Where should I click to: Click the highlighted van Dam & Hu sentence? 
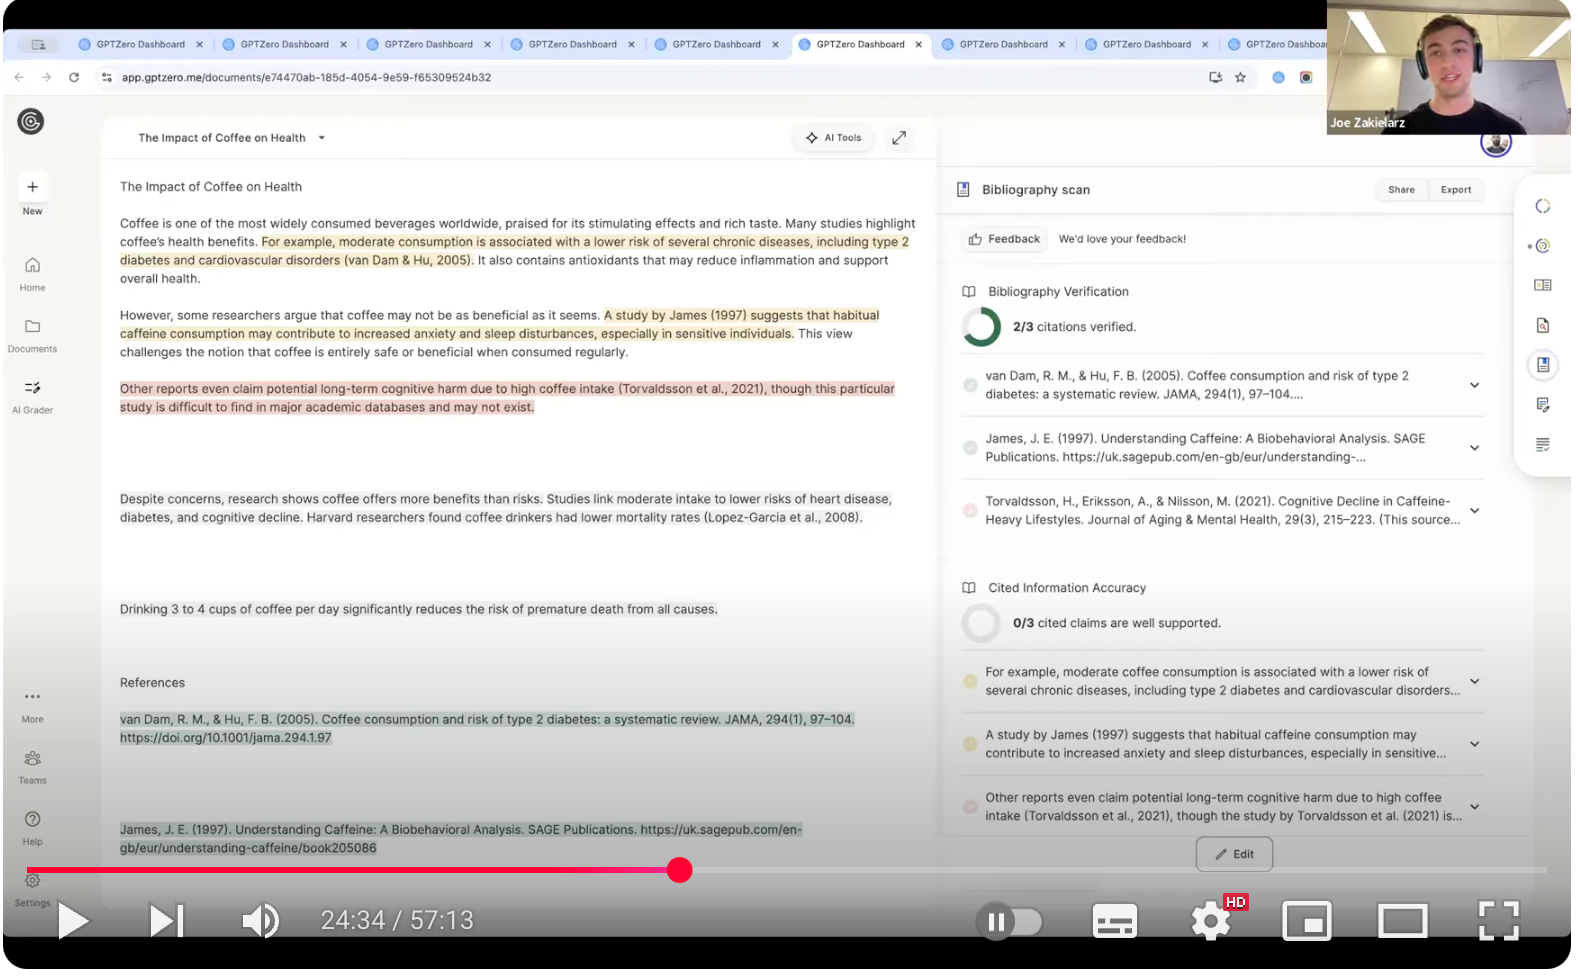pyautogui.click(x=514, y=251)
